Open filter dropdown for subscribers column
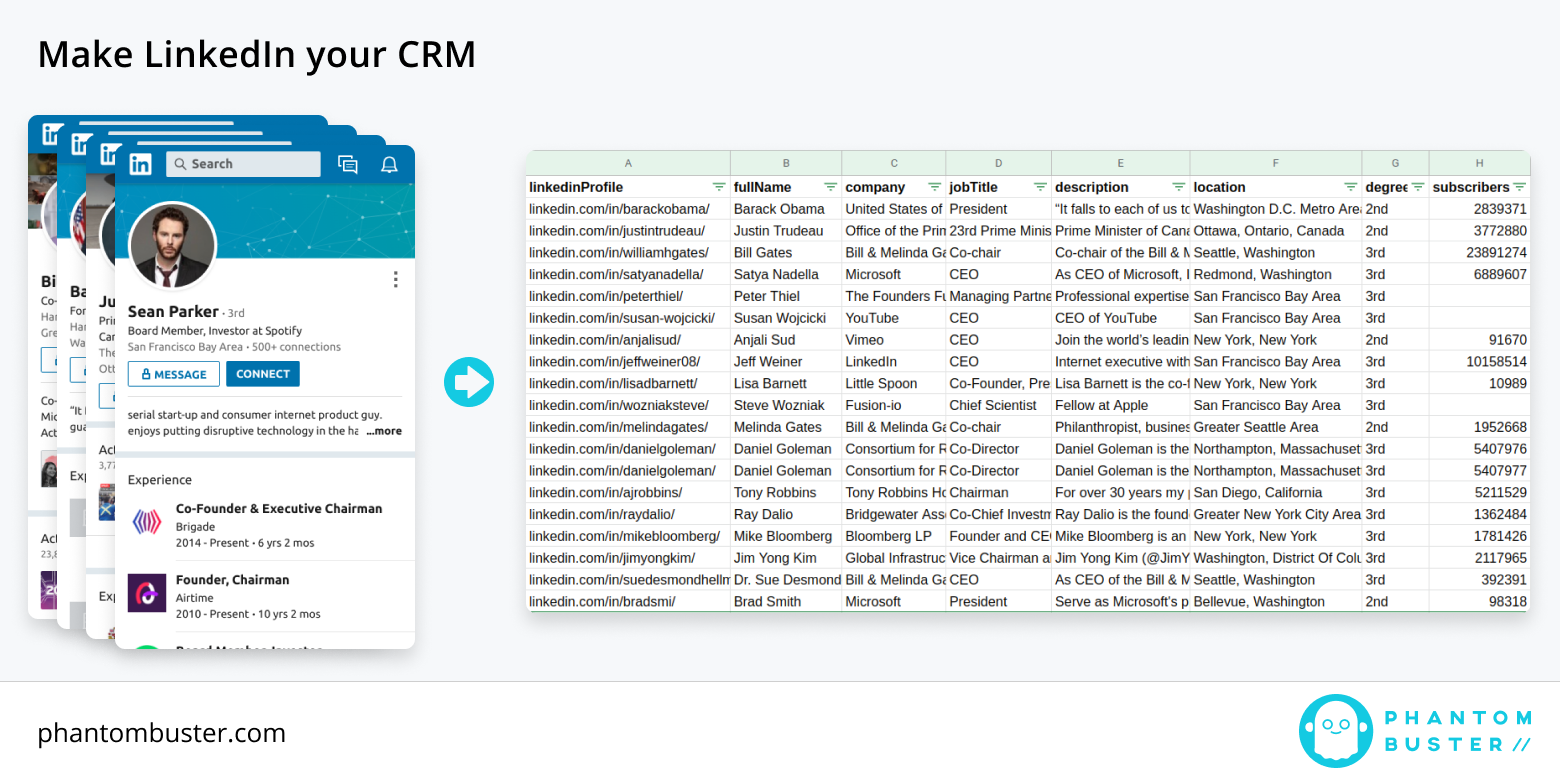This screenshot has height=780, width=1560. click(x=1519, y=187)
